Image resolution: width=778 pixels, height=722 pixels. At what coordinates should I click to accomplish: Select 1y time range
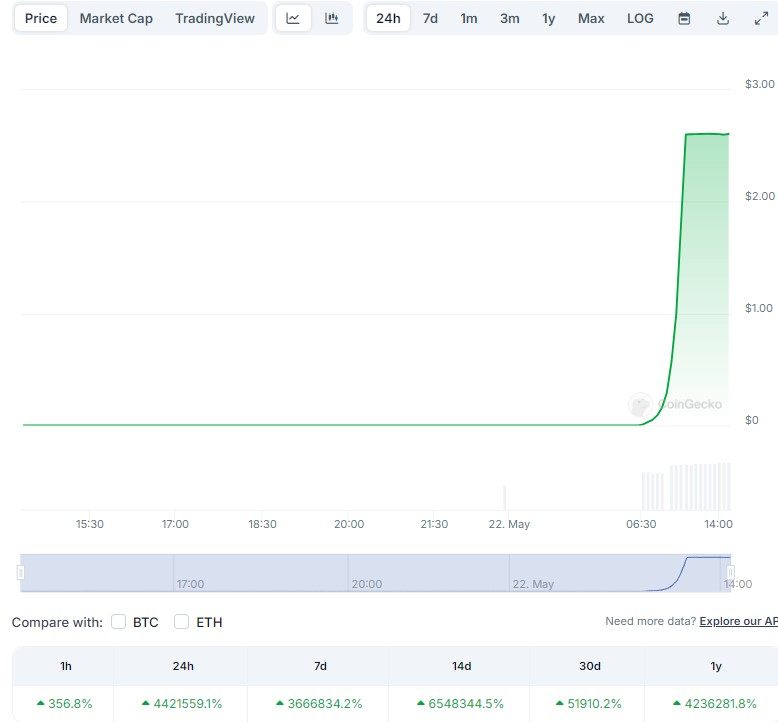coord(549,18)
